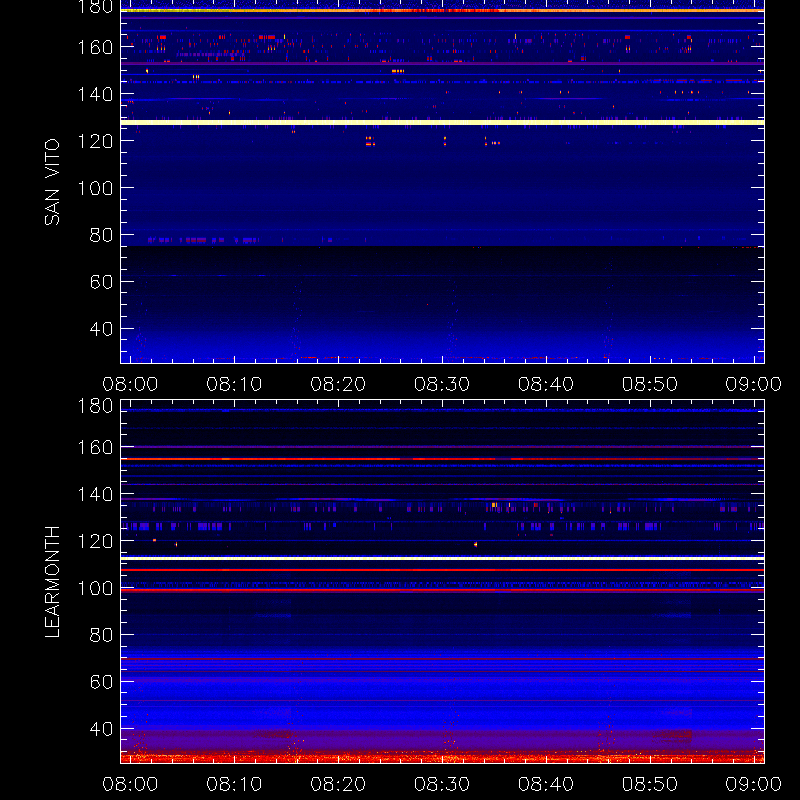Click 08:10 time label under SAN VITO plot
Image resolution: width=800 pixels, height=800 pixels.
pyautogui.click(x=234, y=384)
